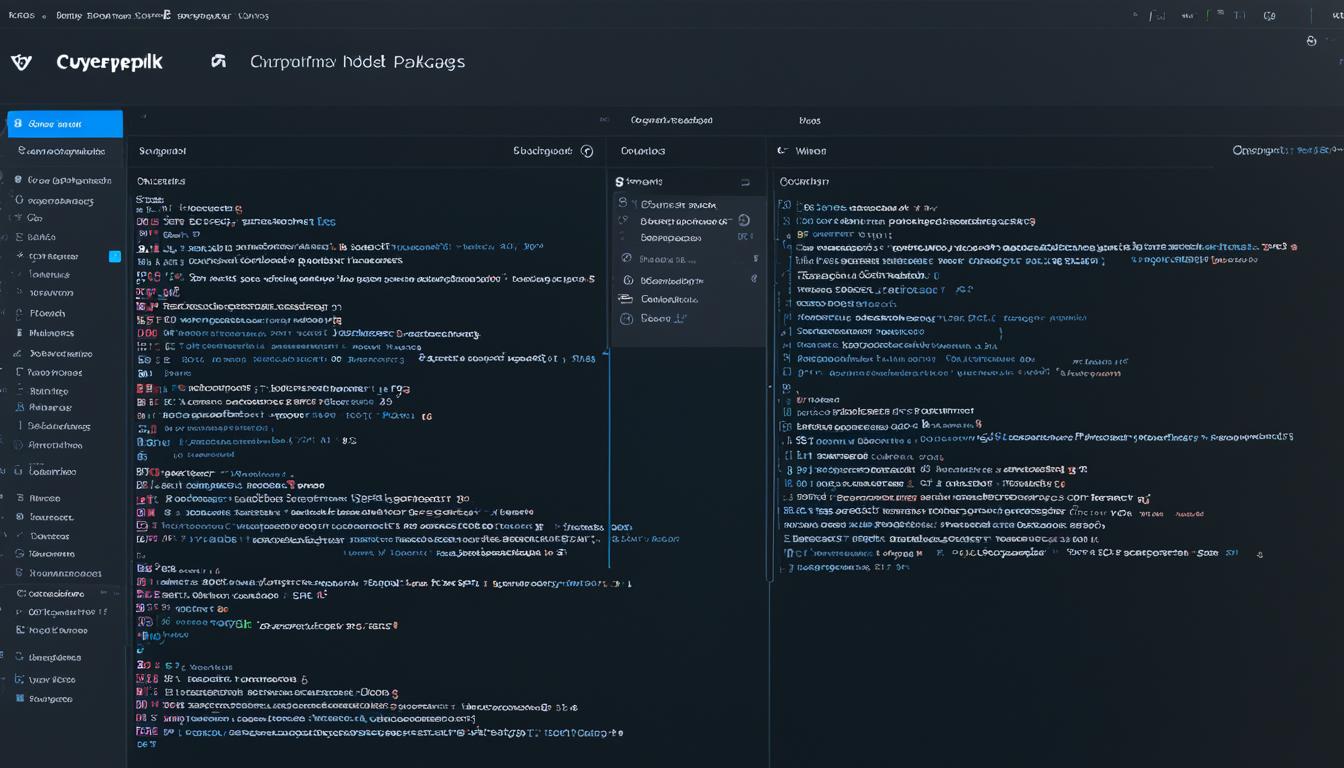Click the circle icon on the popup's last row

tap(627, 319)
